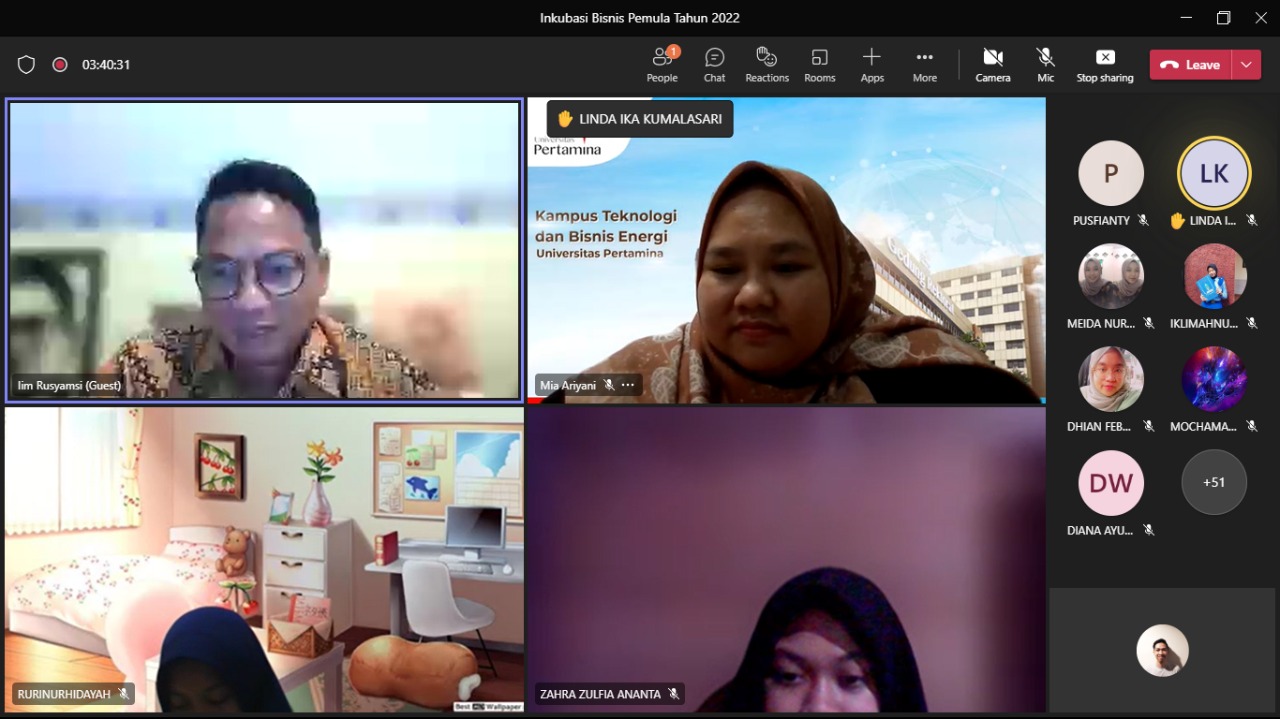The height and width of the screenshot is (719, 1280).
Task: Open the People panel
Action: 662,65
